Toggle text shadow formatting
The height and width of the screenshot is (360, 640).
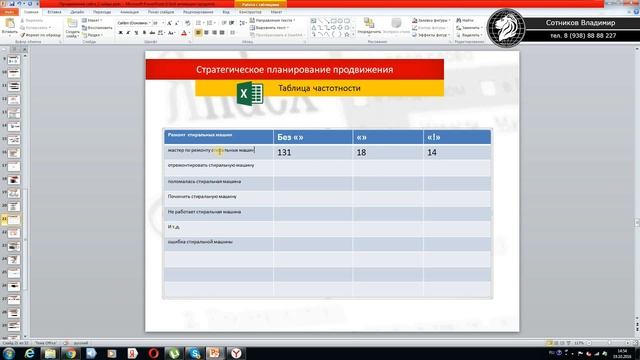[x=144, y=33]
